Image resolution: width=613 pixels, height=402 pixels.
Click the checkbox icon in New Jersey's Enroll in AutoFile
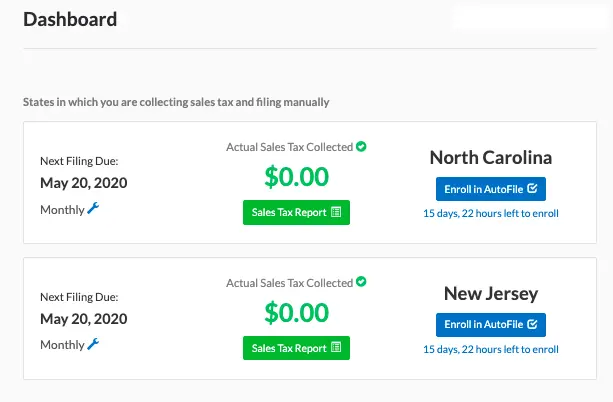532,324
